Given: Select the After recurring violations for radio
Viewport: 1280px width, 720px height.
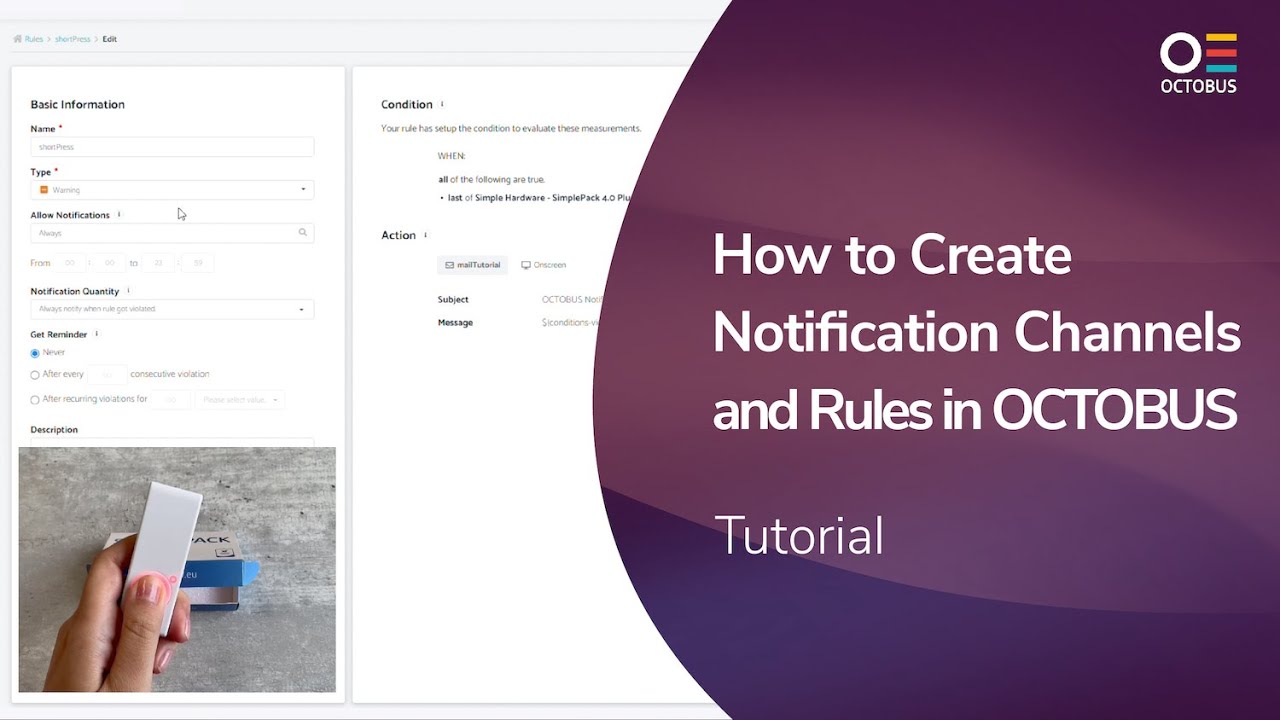Looking at the screenshot, I should pyautogui.click(x=35, y=400).
